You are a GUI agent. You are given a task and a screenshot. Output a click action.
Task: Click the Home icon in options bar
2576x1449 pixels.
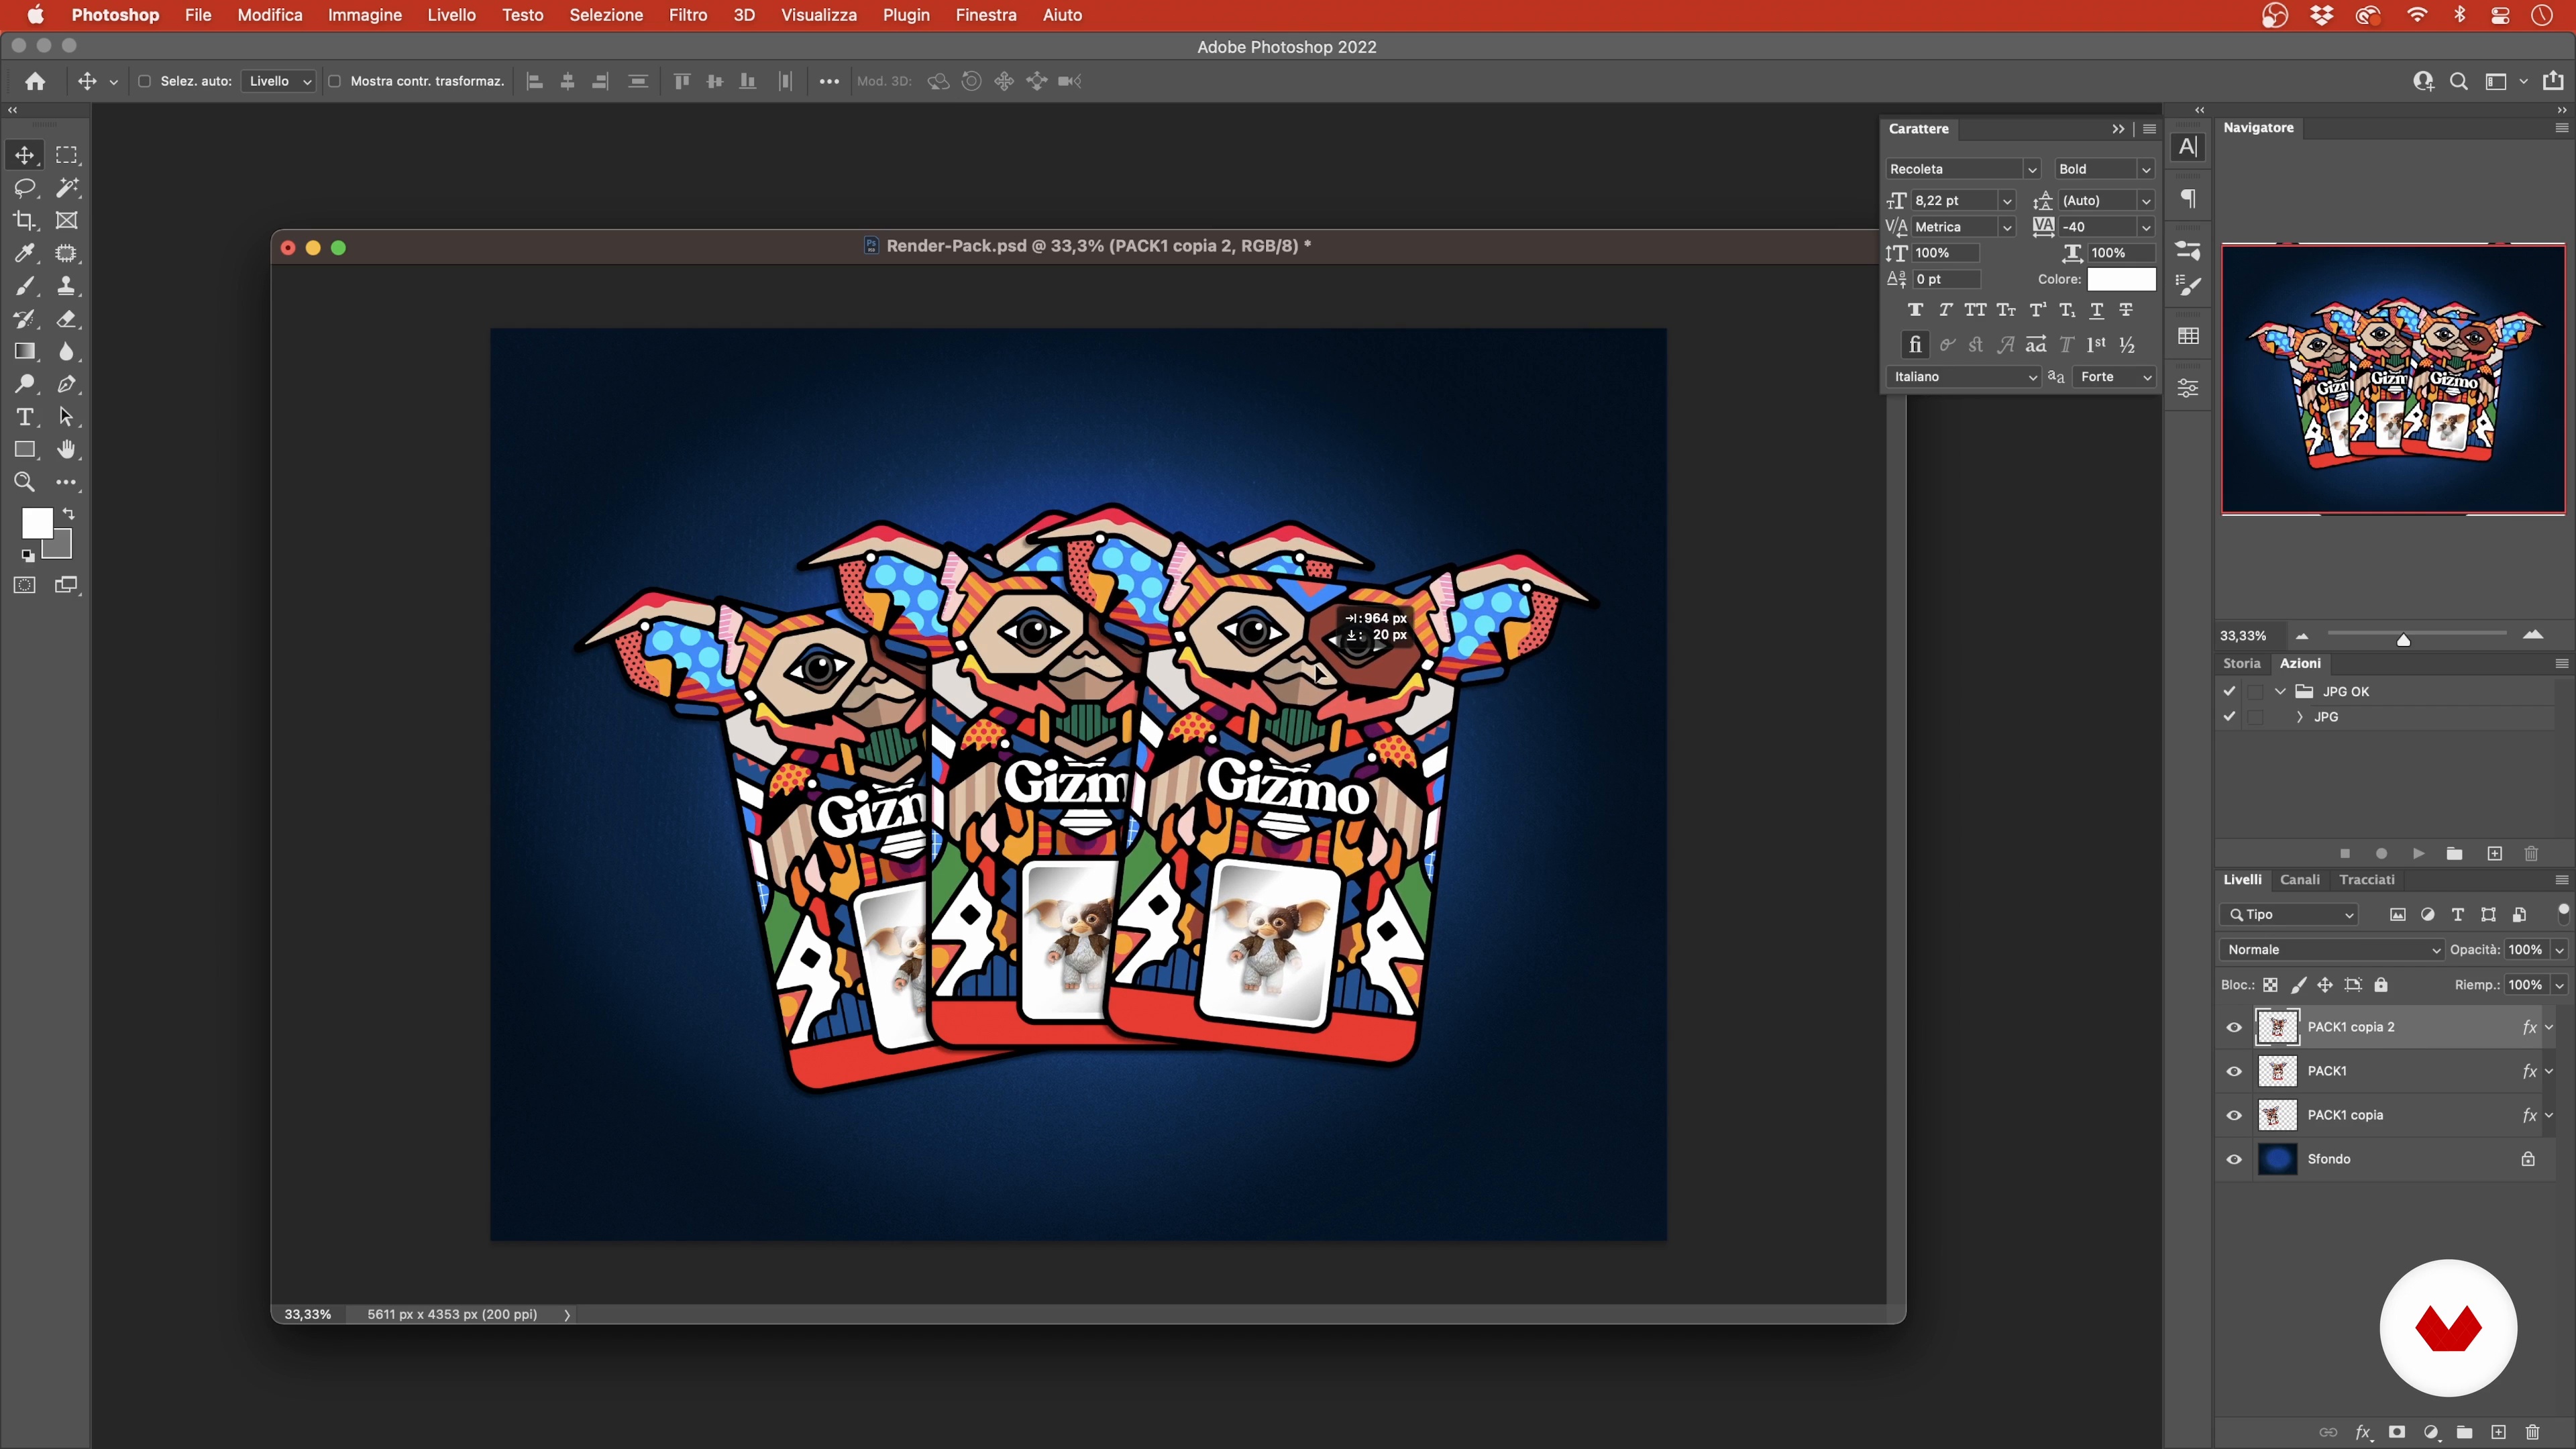pos(35,81)
